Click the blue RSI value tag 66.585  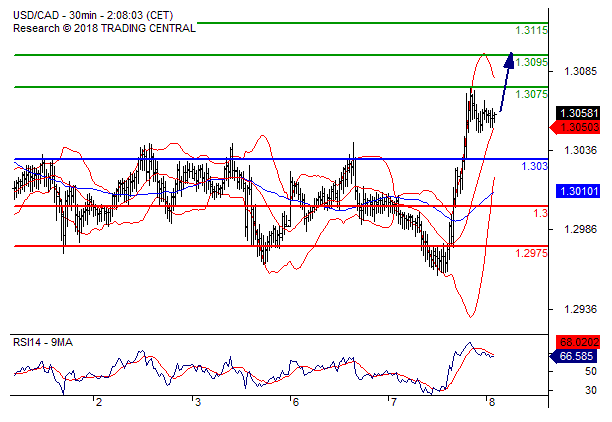click(574, 356)
